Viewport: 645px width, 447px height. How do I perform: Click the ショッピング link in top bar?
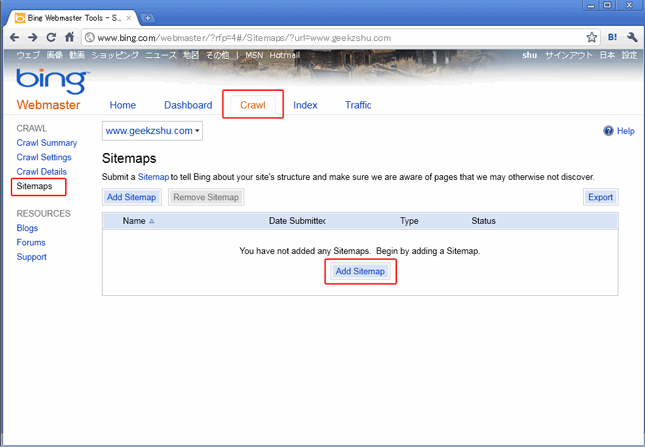point(115,55)
